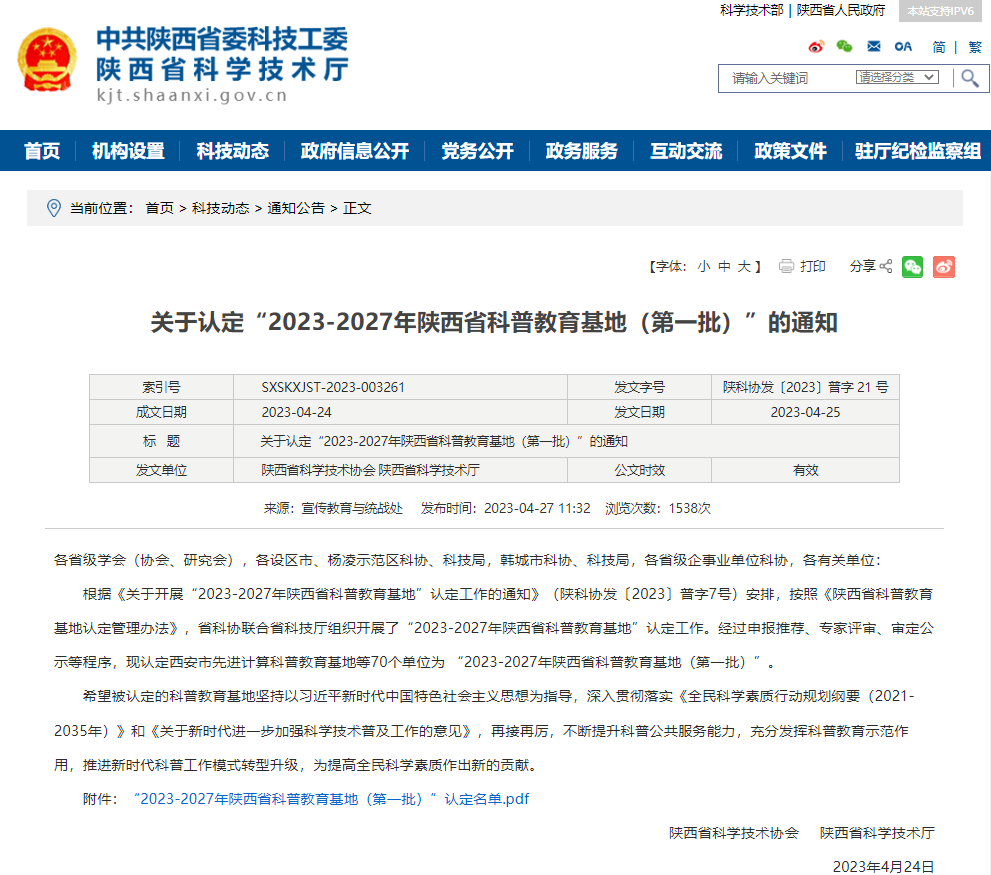
Task: Switch to simplified Chinese (简)
Action: click(939, 47)
